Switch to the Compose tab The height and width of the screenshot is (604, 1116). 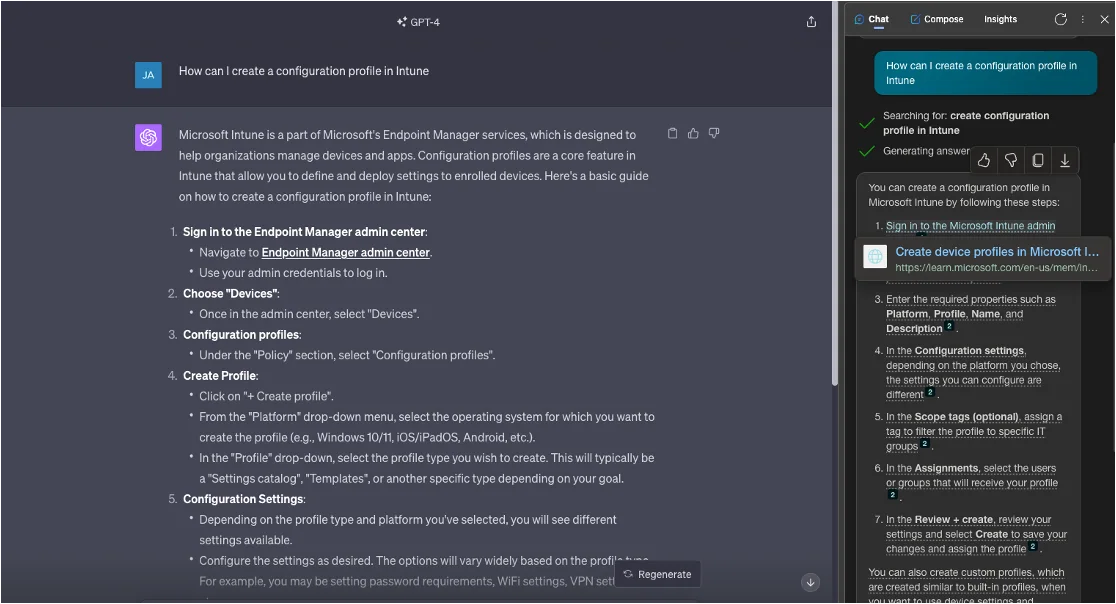[x=937, y=19]
